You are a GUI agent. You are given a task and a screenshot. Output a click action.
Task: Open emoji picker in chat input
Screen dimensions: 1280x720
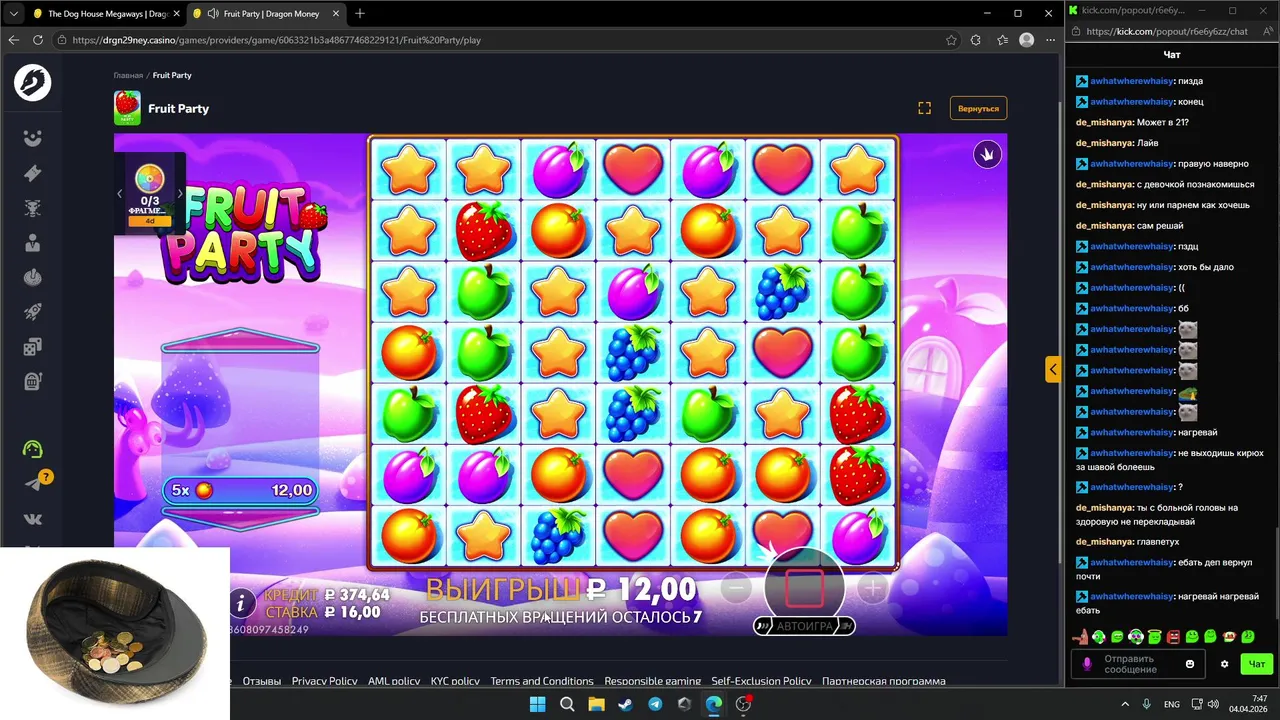pos(1190,664)
